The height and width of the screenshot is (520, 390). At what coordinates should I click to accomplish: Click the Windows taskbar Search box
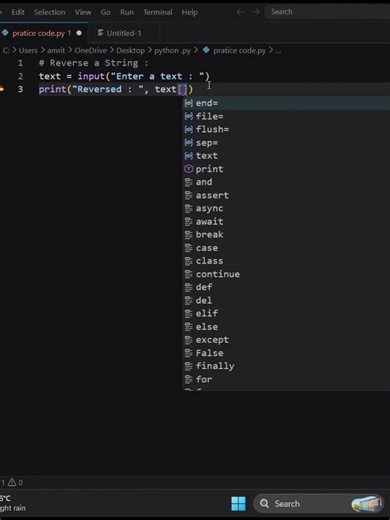coord(318,503)
